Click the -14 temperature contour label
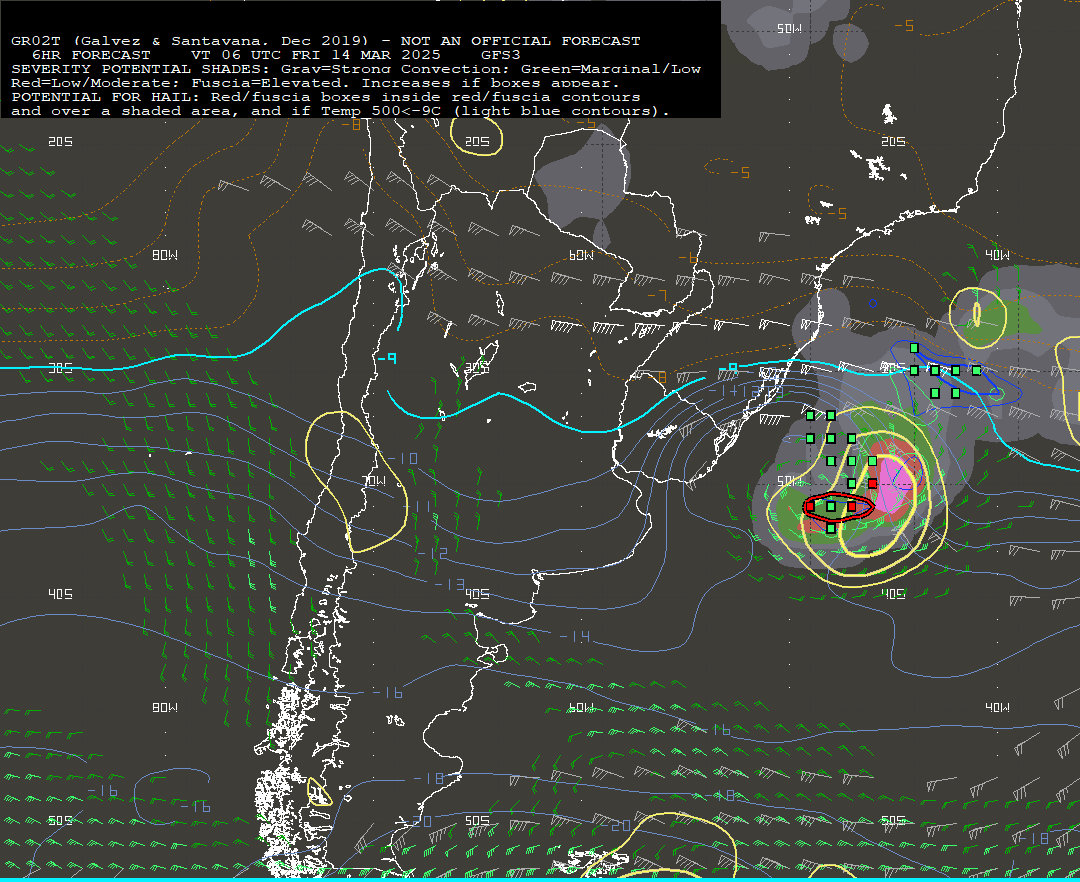Viewport: 1080px width, 882px height. tap(574, 636)
